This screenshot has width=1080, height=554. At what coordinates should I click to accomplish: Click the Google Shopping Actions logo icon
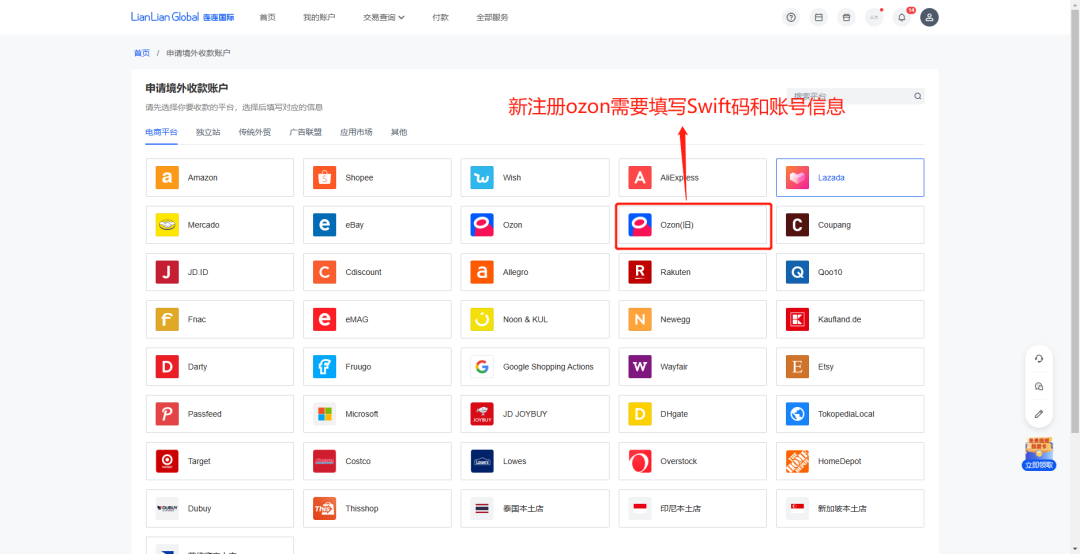coord(482,367)
